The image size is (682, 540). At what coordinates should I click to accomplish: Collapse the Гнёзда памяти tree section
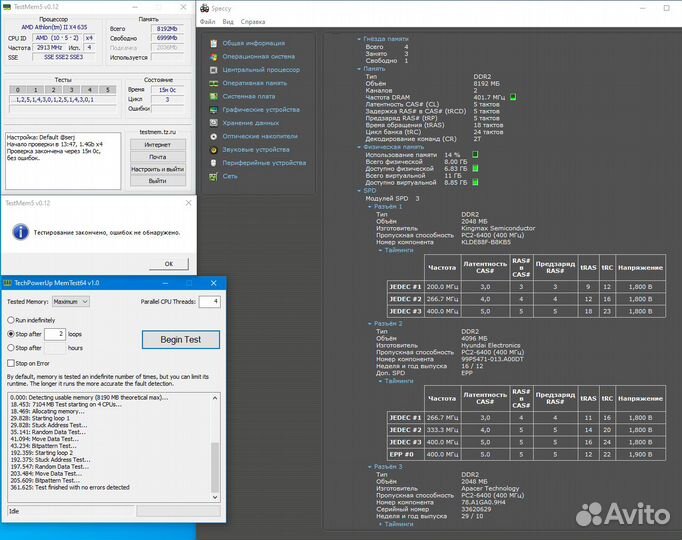point(358,39)
